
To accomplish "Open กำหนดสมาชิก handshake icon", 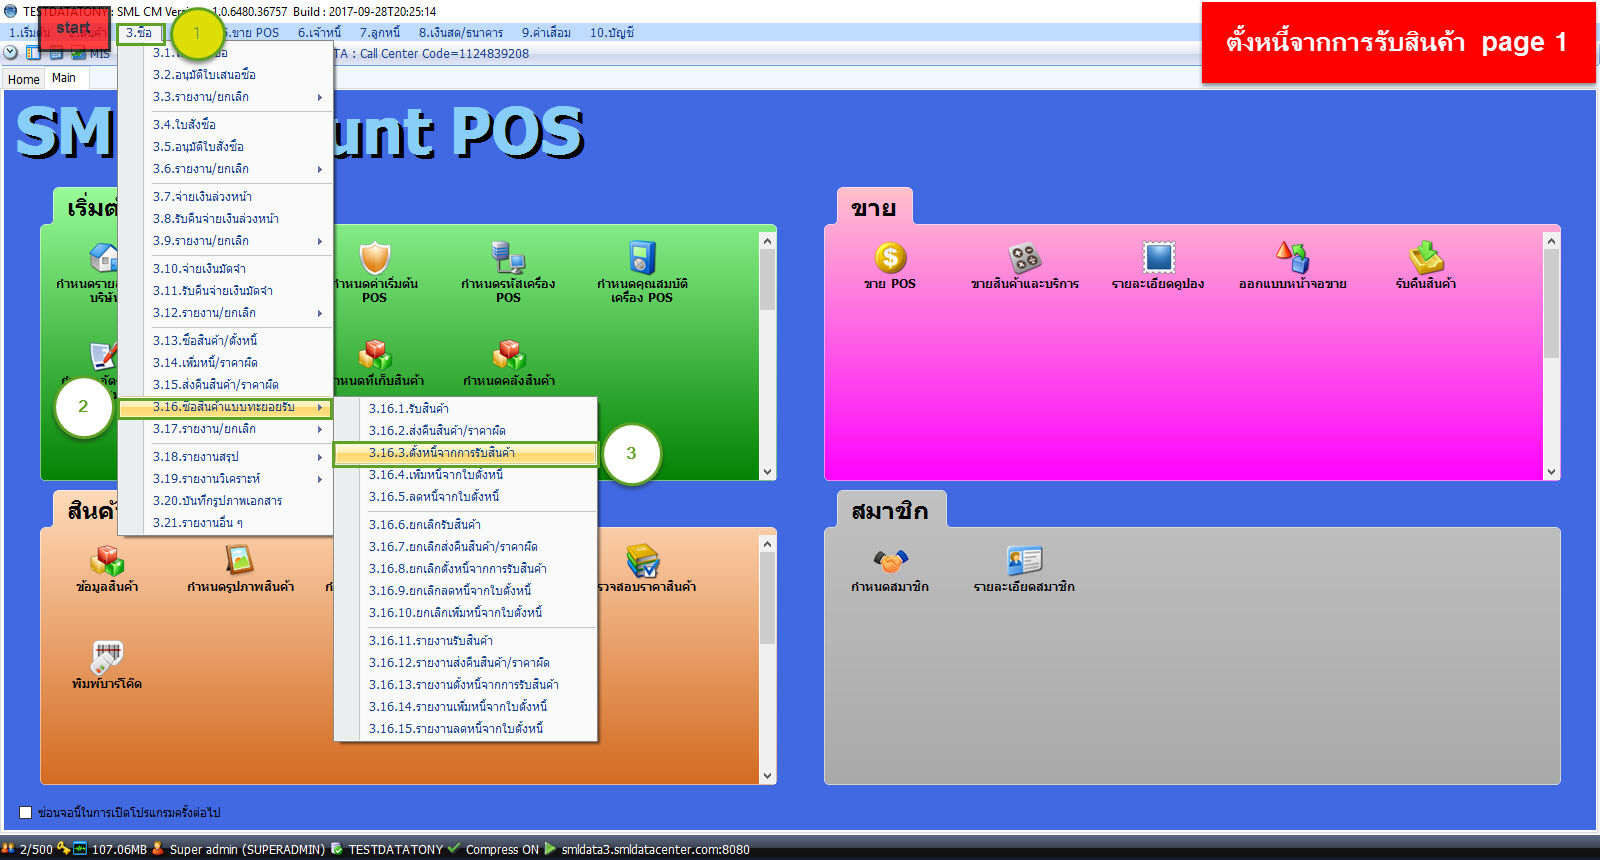I will click(x=890, y=561).
